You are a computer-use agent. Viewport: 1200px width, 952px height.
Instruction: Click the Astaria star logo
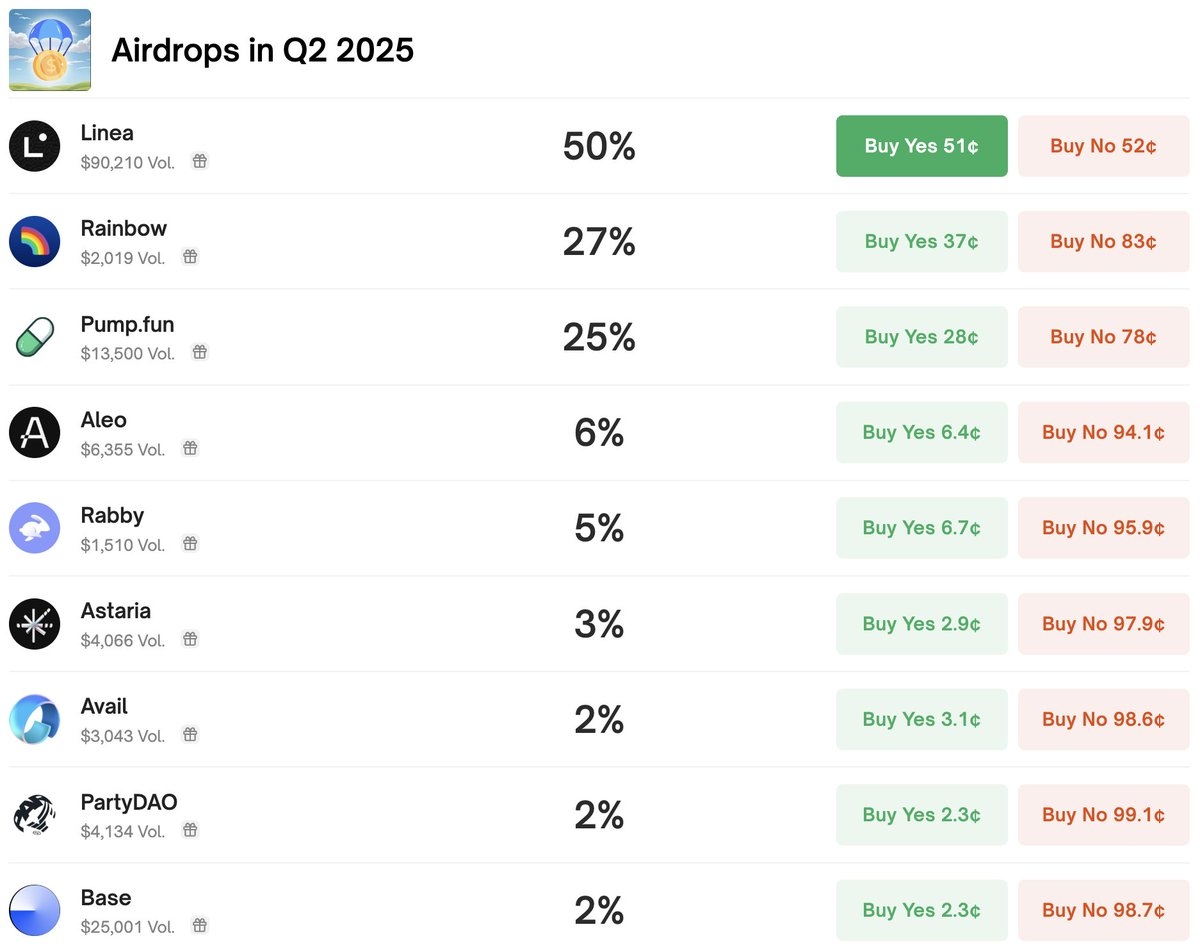[35, 624]
